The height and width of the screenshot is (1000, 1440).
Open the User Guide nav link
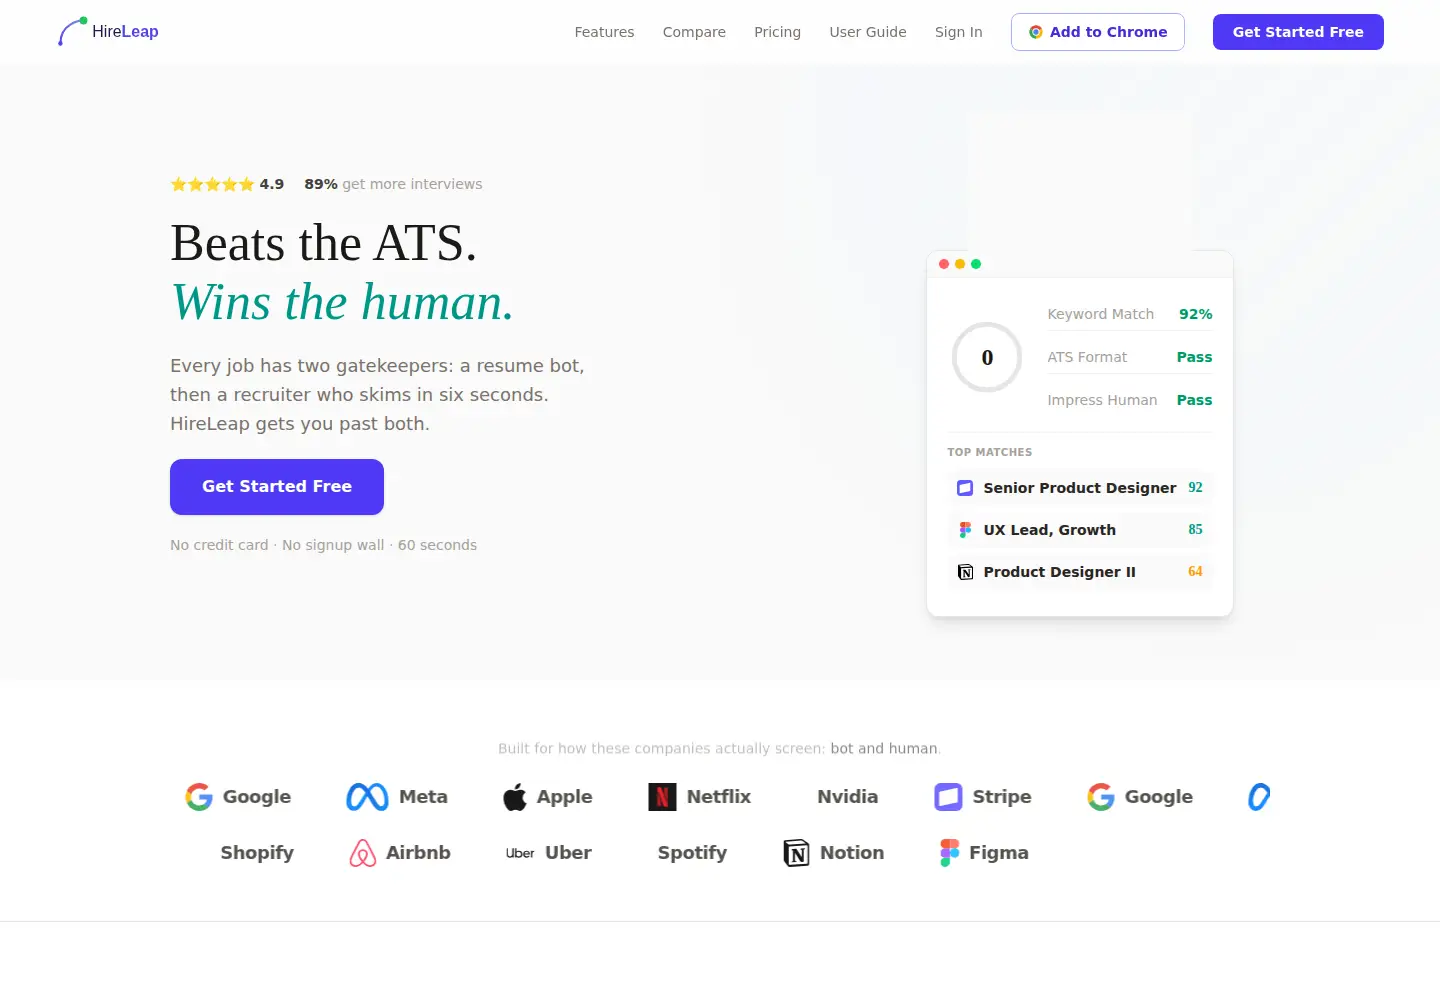(x=868, y=32)
